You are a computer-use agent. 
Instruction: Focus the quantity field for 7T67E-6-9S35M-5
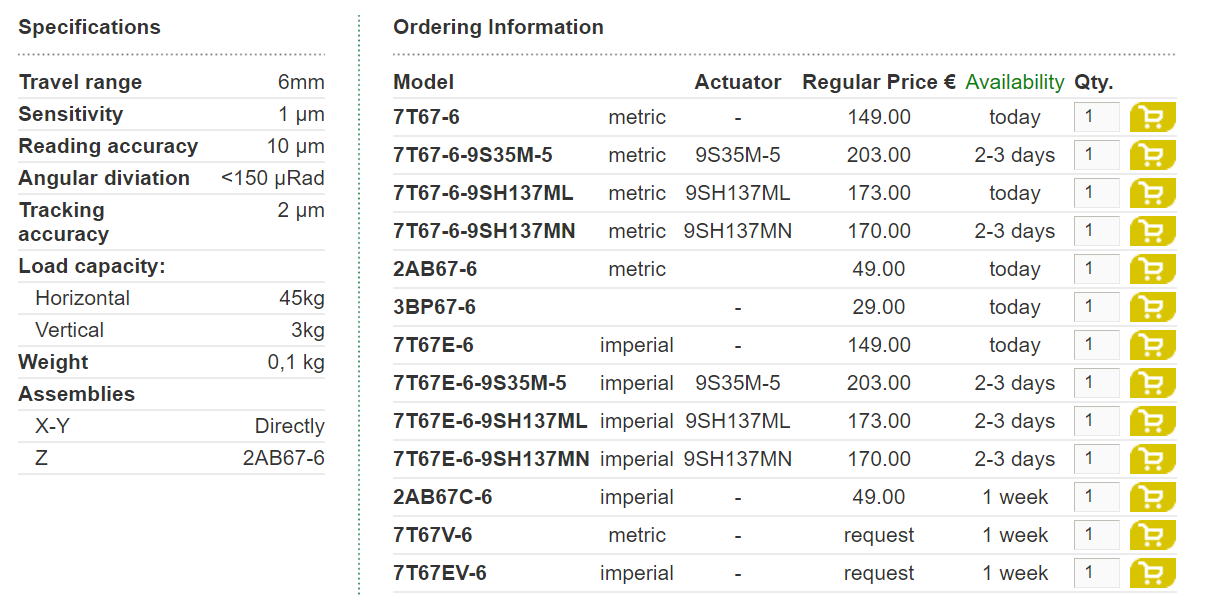click(1097, 383)
